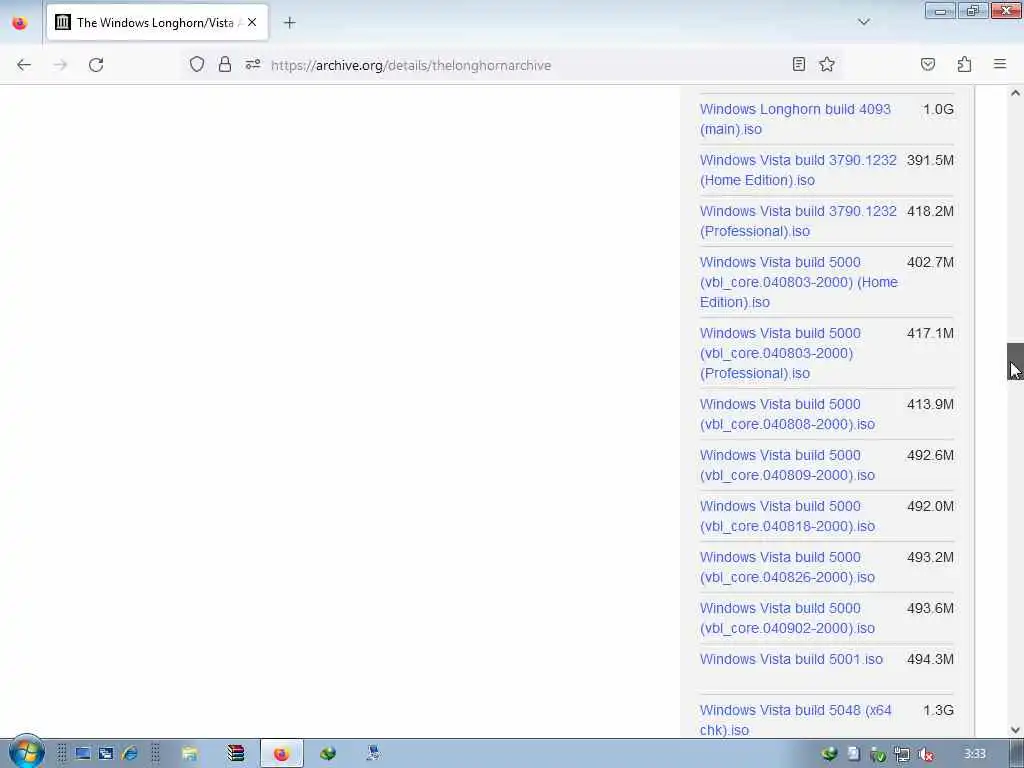Screen dimensions: 1024x768
Task: Open the file explorer taskbar folder icon
Action: [189, 754]
